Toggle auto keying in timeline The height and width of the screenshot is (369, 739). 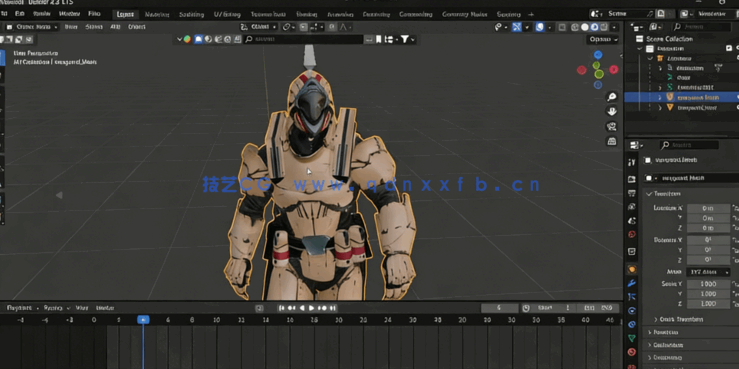[259, 308]
